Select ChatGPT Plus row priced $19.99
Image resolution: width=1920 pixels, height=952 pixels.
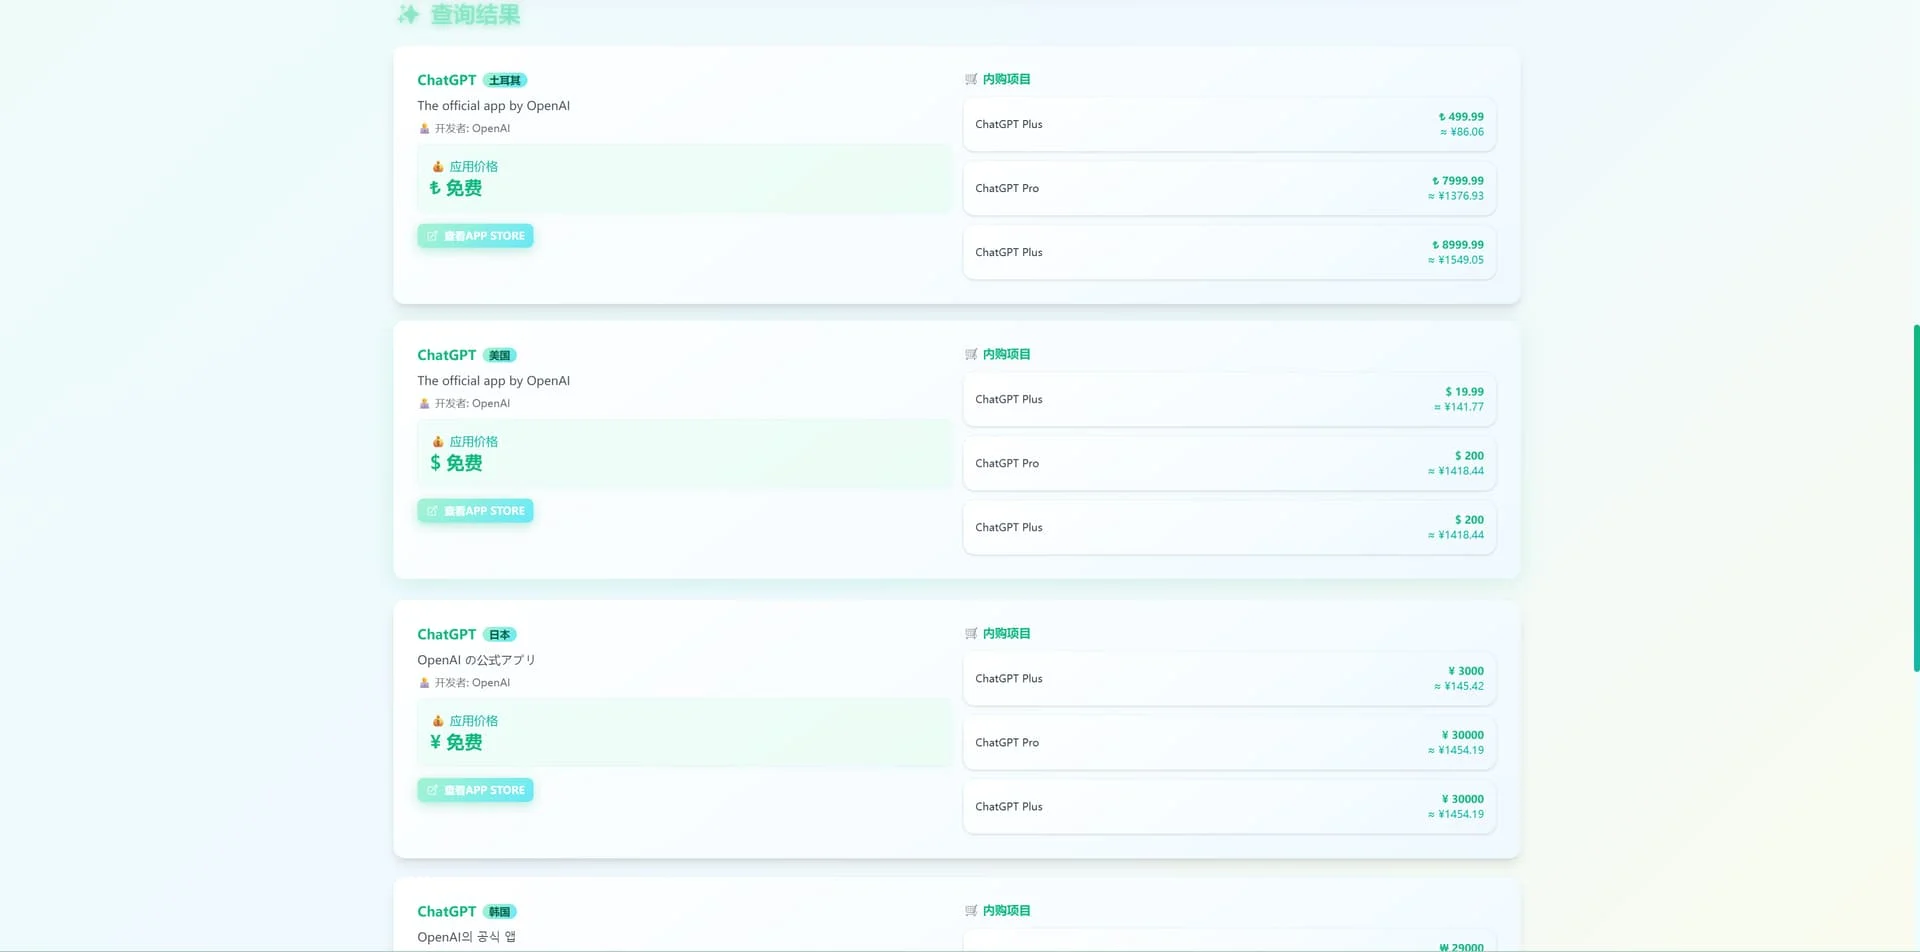[x=1229, y=399]
